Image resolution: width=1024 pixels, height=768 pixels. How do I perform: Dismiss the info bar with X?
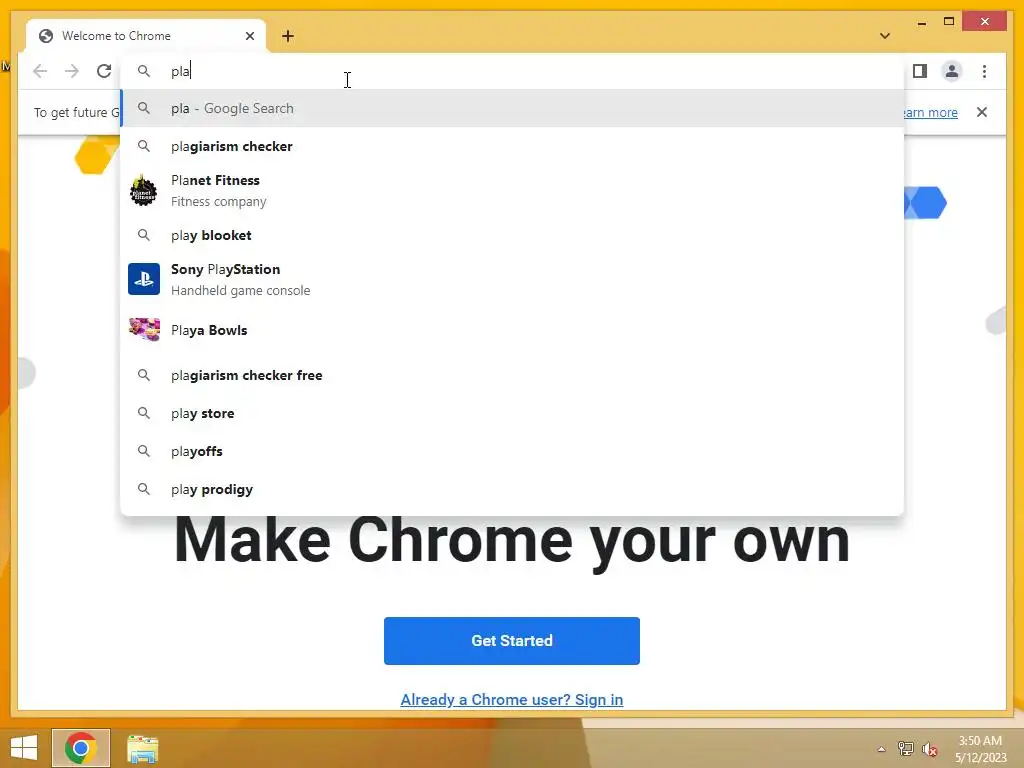[x=982, y=112]
